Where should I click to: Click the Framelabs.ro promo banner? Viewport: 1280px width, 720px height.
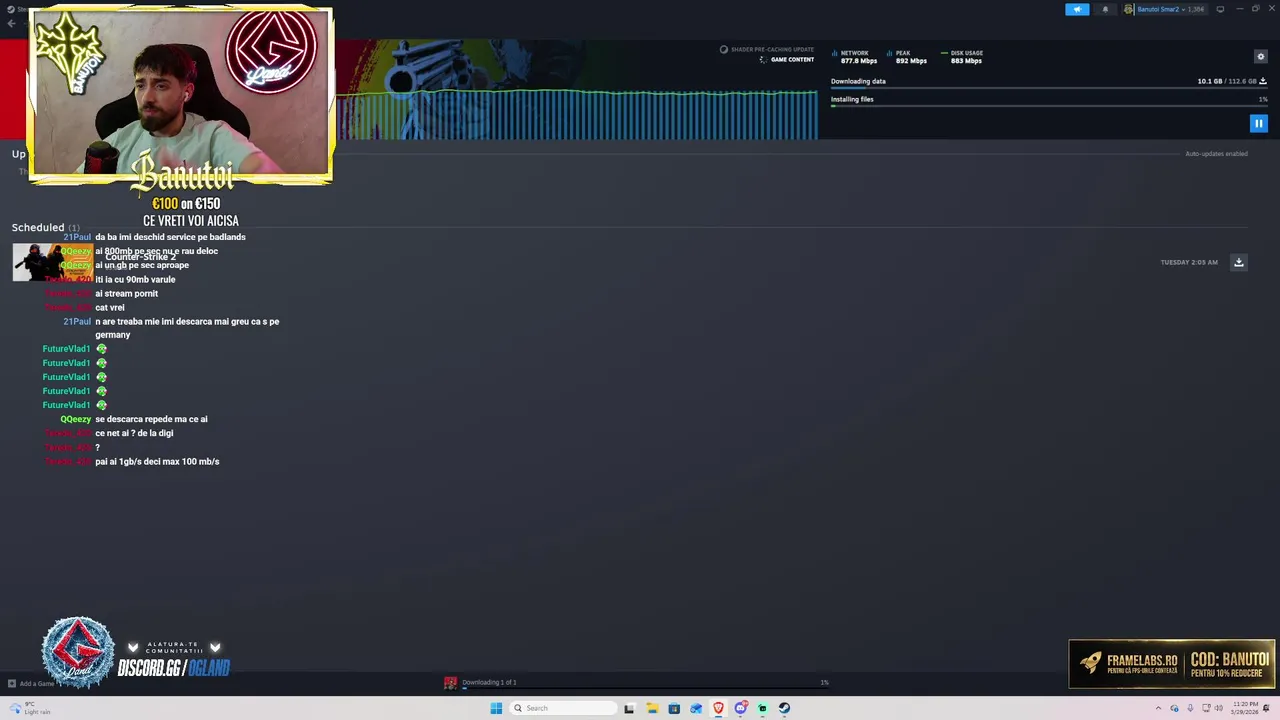tap(1172, 664)
